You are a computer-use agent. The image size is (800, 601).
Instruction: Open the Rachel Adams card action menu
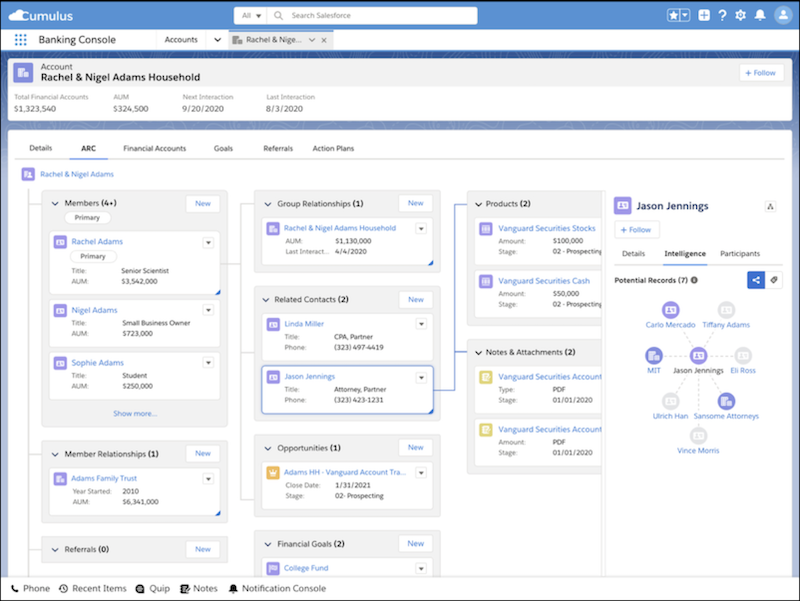click(x=208, y=242)
